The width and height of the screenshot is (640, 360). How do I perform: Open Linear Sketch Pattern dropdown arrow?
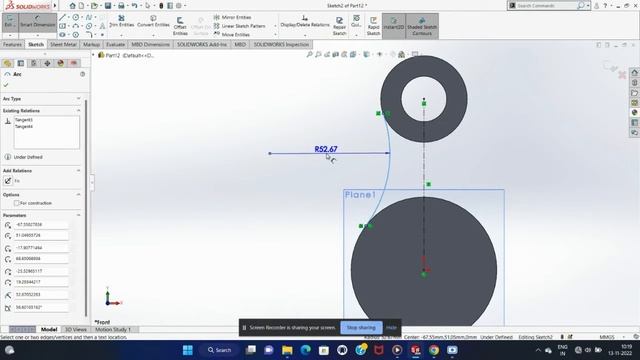pos(275,26)
